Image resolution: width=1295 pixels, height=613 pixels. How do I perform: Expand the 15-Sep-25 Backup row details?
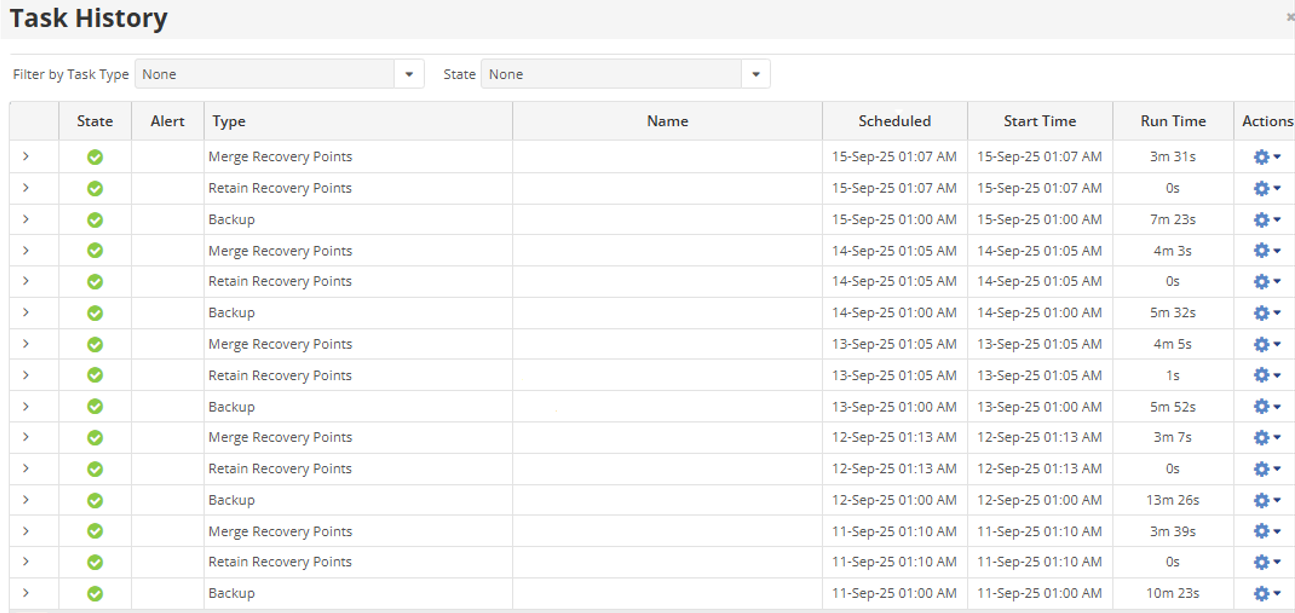(26, 218)
